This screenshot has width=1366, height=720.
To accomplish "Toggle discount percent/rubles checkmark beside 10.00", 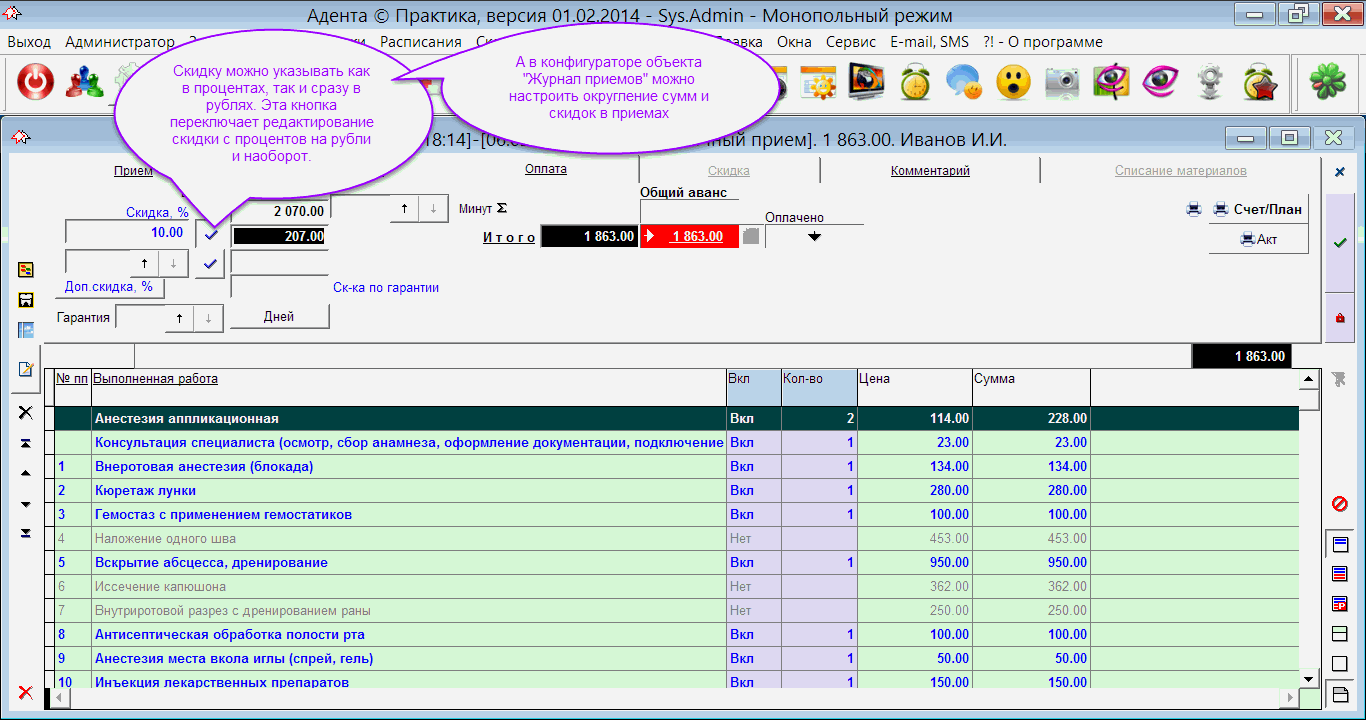I will click(210, 235).
